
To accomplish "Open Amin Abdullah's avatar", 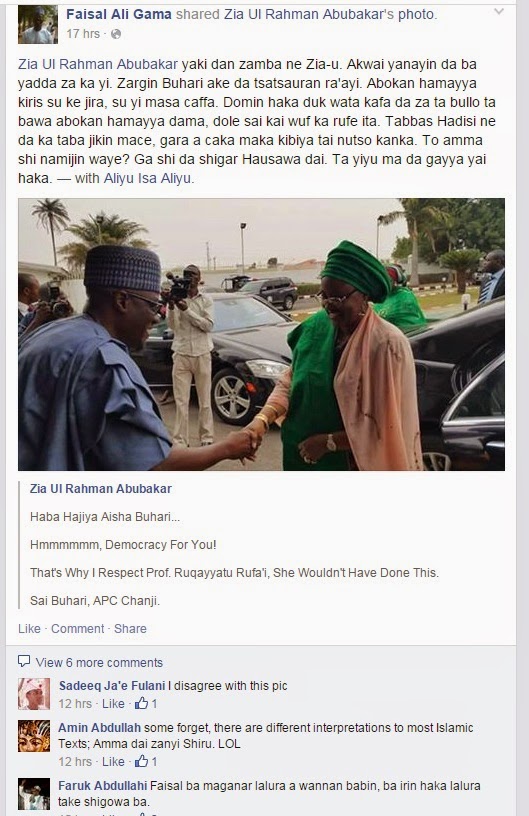I will coord(34,736).
